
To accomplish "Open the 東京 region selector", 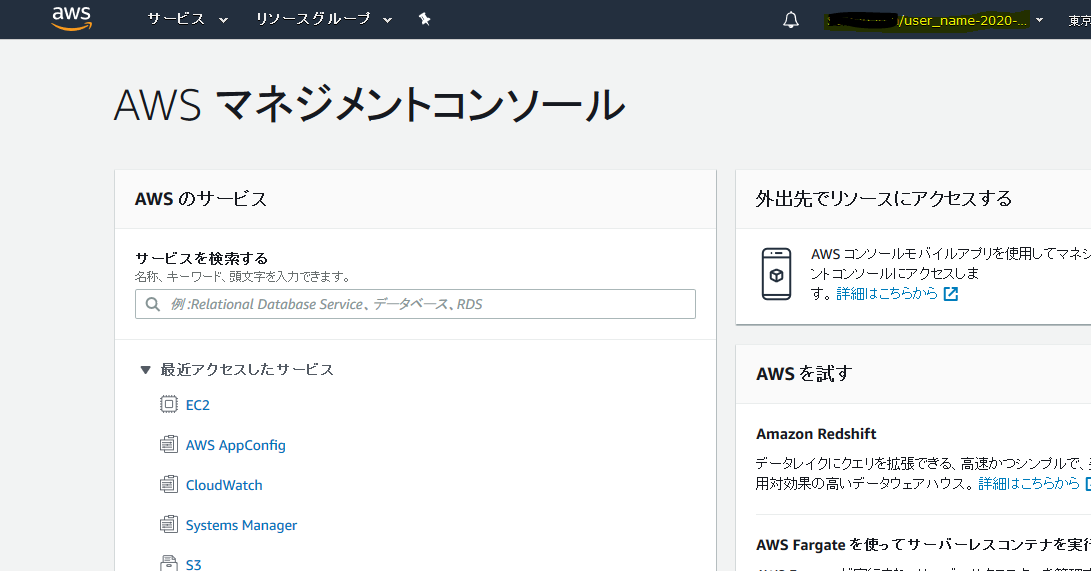I will click(x=1079, y=21).
